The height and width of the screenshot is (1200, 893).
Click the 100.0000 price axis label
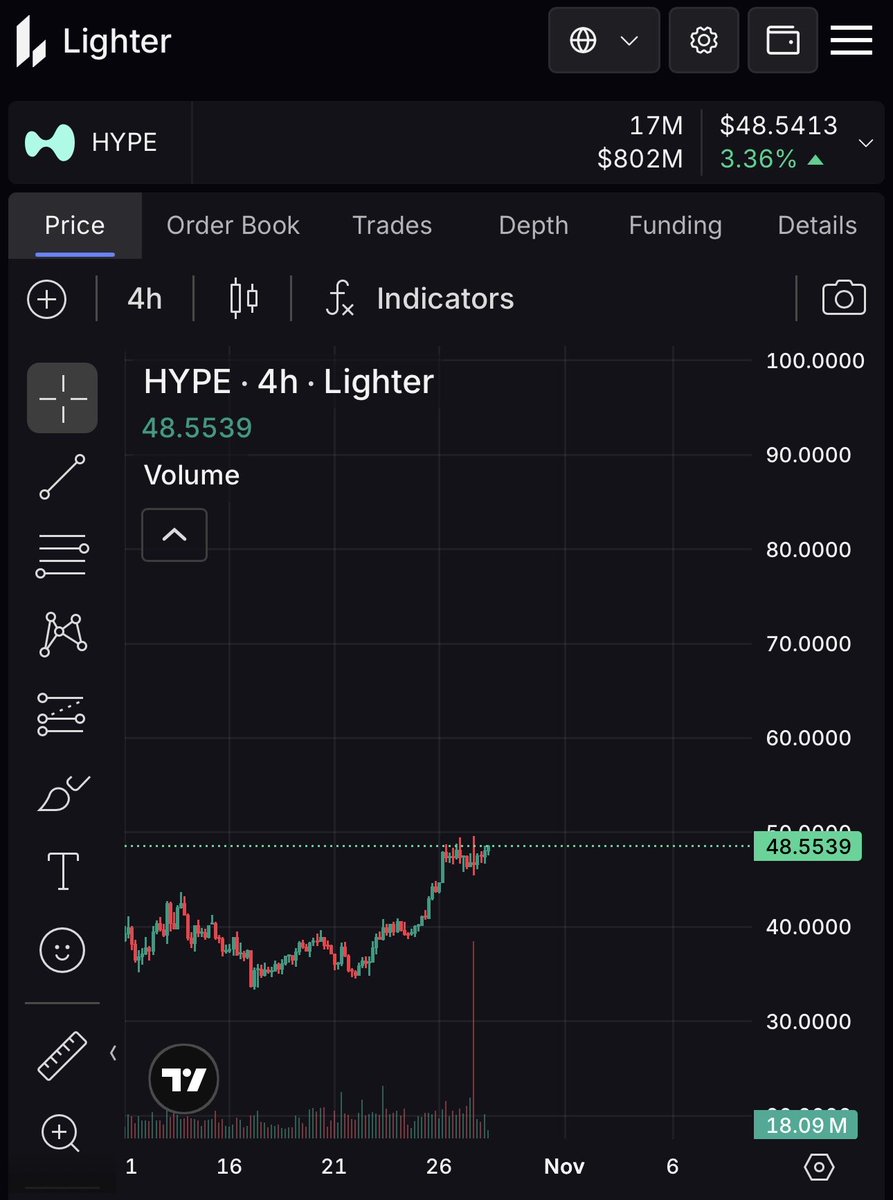815,361
